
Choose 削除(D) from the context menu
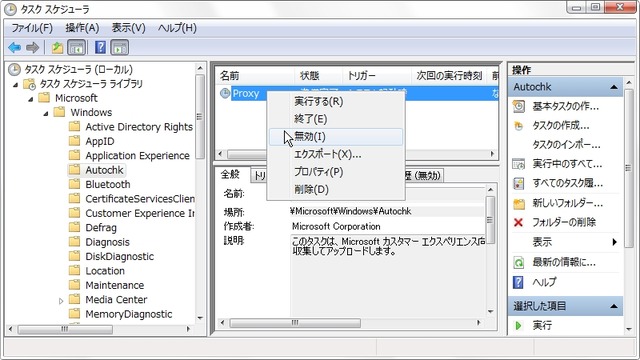coord(336,189)
